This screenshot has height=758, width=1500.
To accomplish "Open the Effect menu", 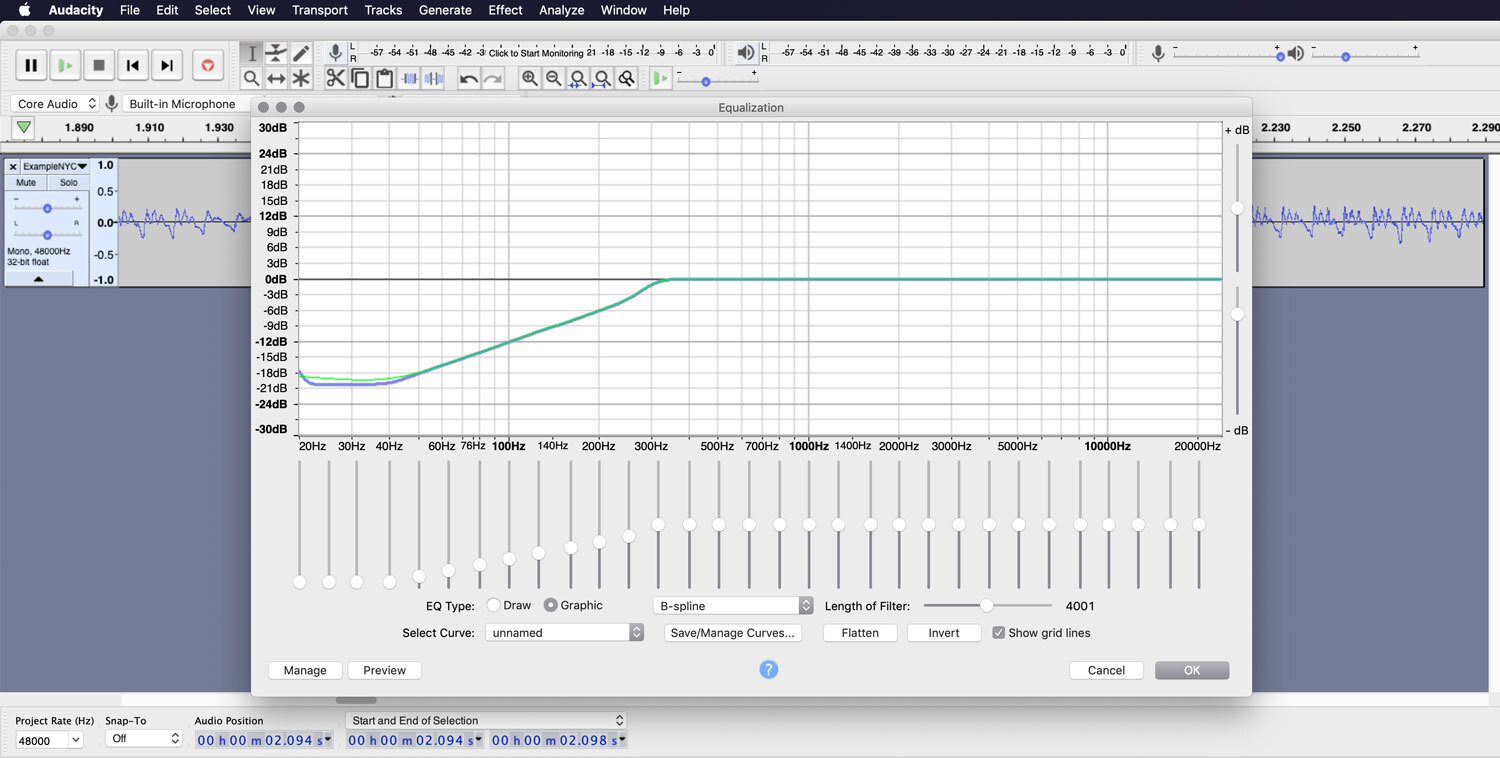I will 505,10.
